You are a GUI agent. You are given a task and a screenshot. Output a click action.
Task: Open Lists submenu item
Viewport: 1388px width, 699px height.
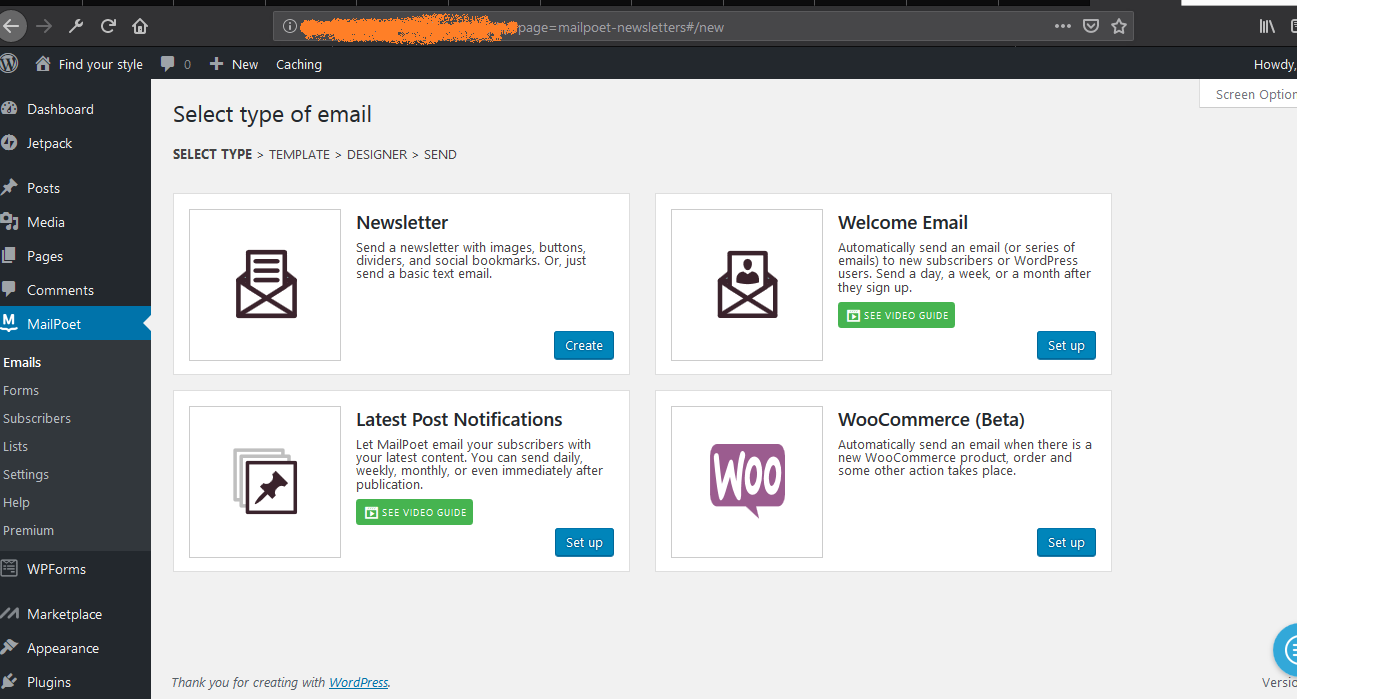[x=16, y=446]
